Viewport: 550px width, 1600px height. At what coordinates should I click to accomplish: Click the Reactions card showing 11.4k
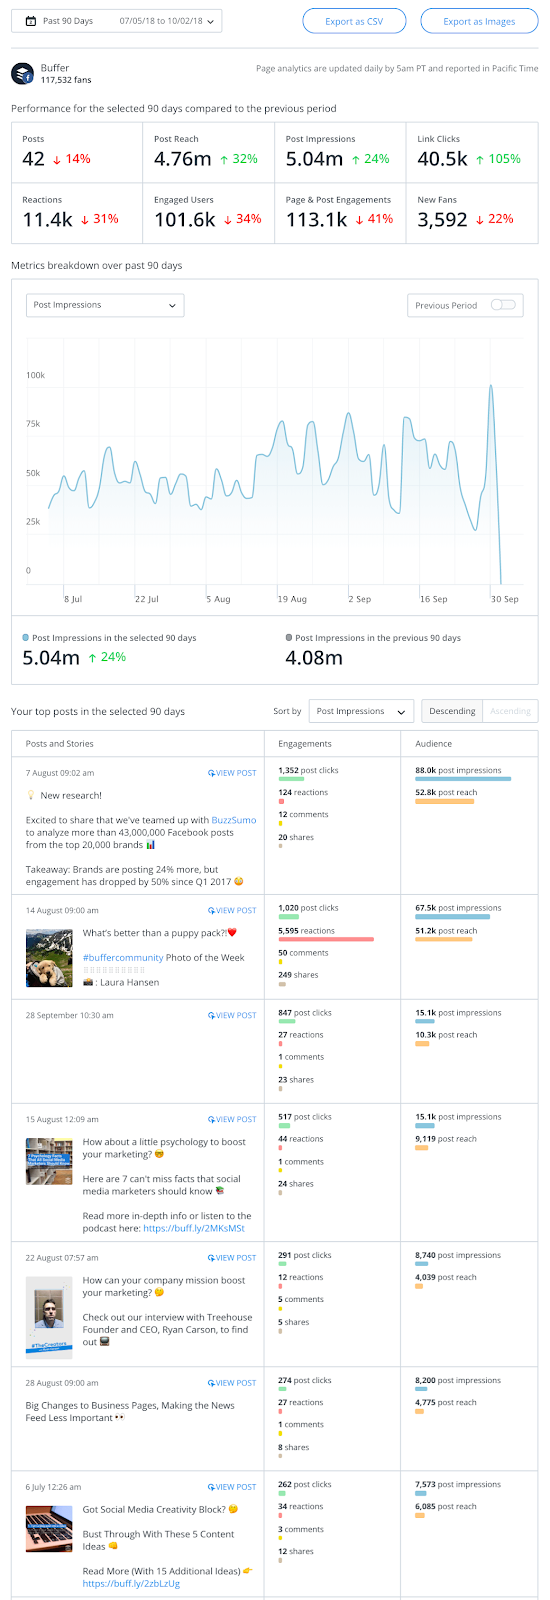click(77, 212)
